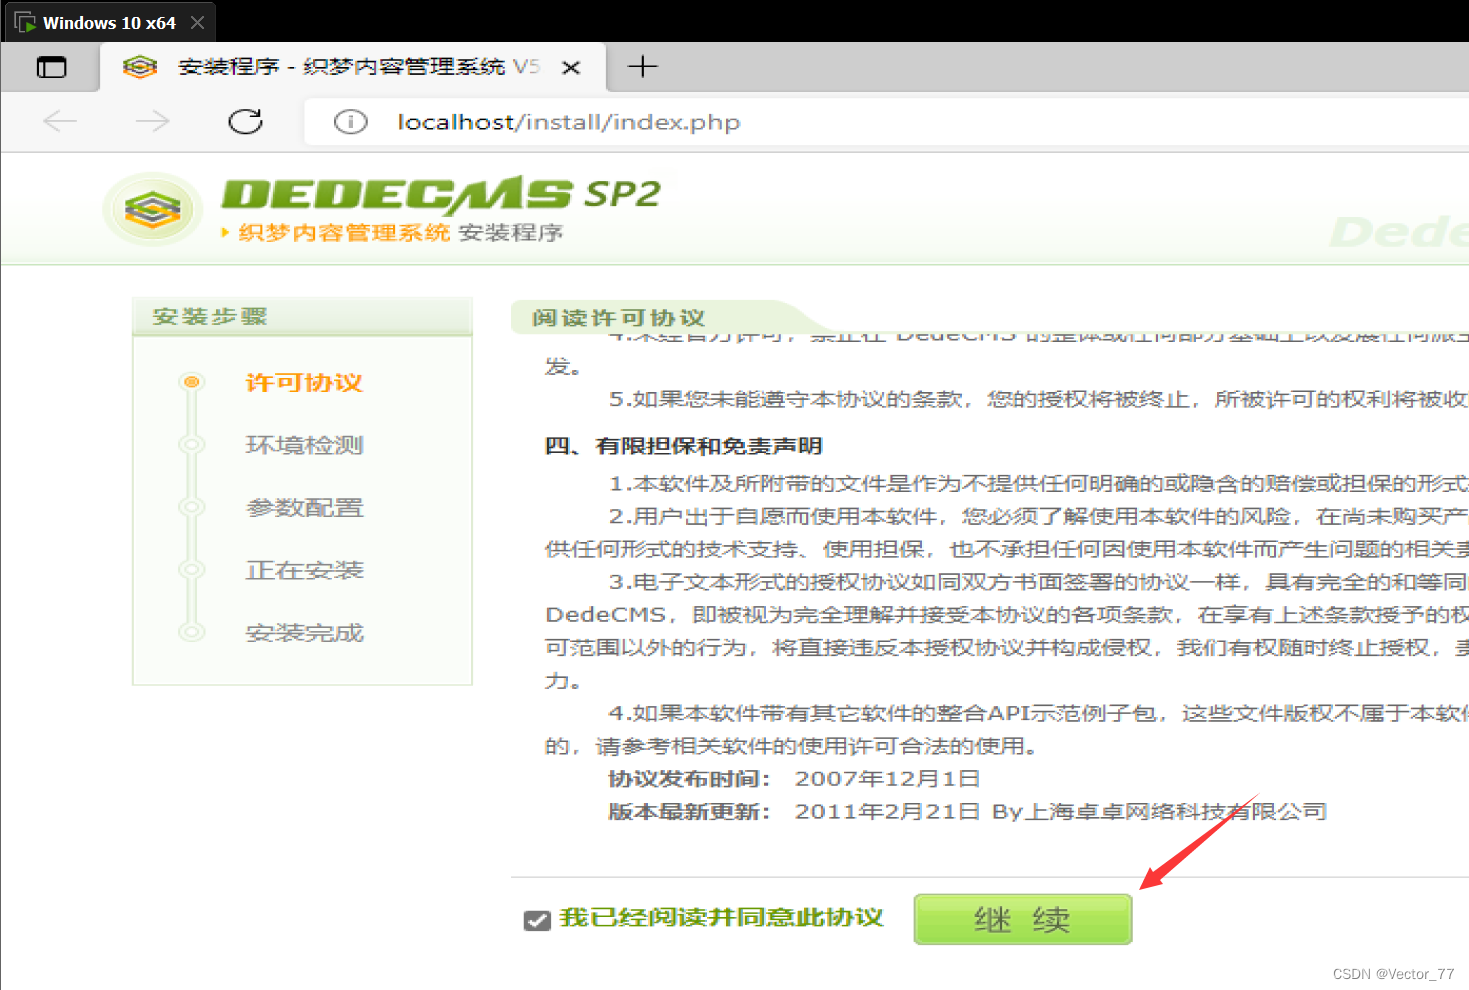The image size is (1469, 990).
Task: Open a new browser tab
Action: [642, 67]
